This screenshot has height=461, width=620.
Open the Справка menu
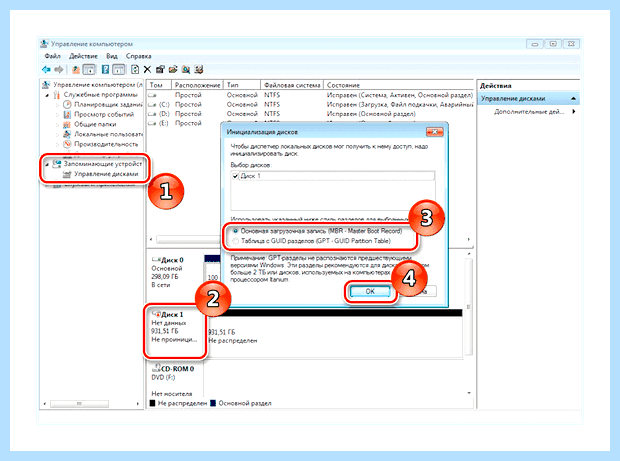click(138, 56)
